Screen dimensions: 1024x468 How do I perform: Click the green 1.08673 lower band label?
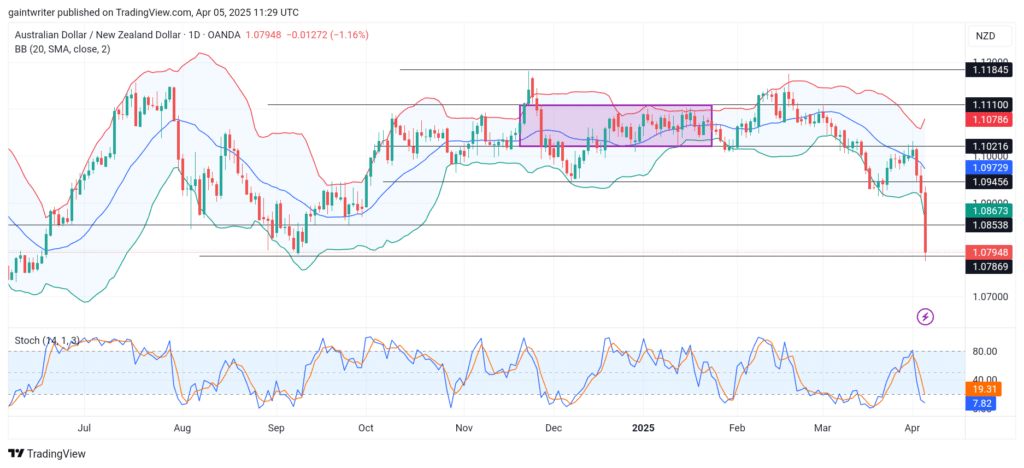[989, 211]
